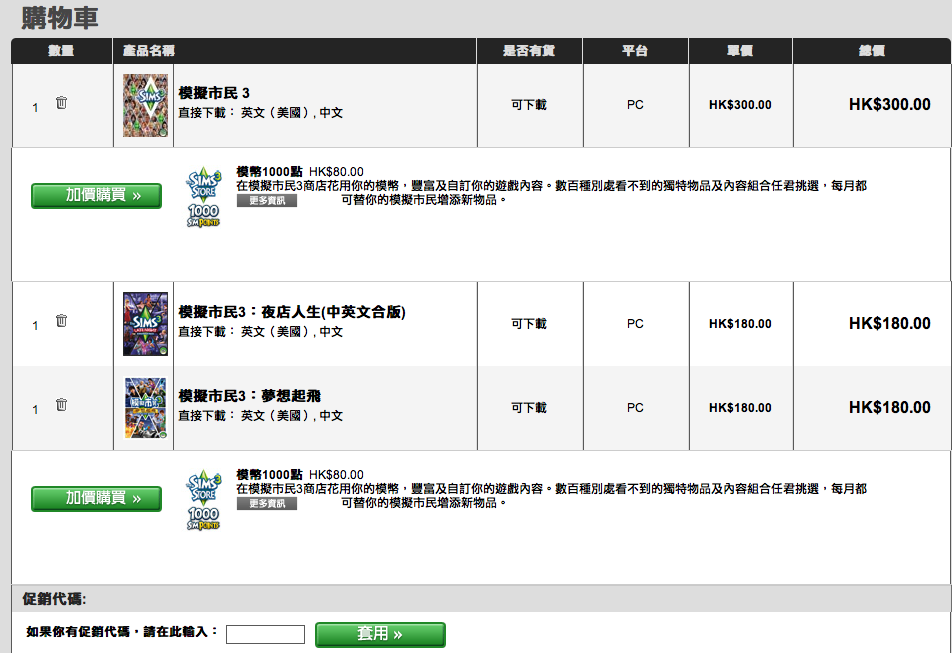Click quantity 1 for 模擬市民 3
Viewport: 952px width, 653px height.
pyautogui.click(x=35, y=107)
